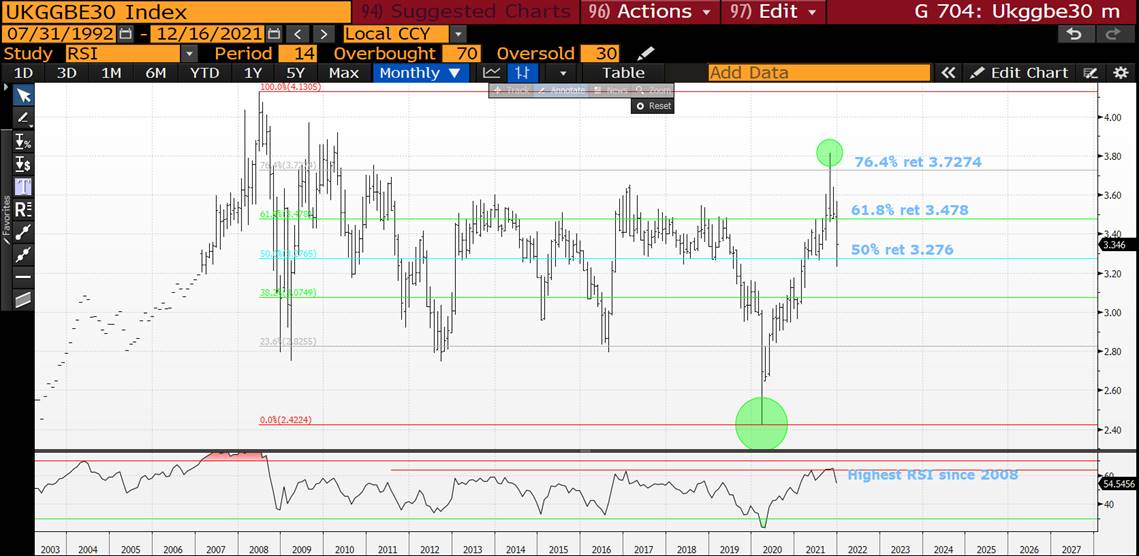This screenshot has height=556, width=1139.
Task: Select the 3D range
Action: point(67,73)
